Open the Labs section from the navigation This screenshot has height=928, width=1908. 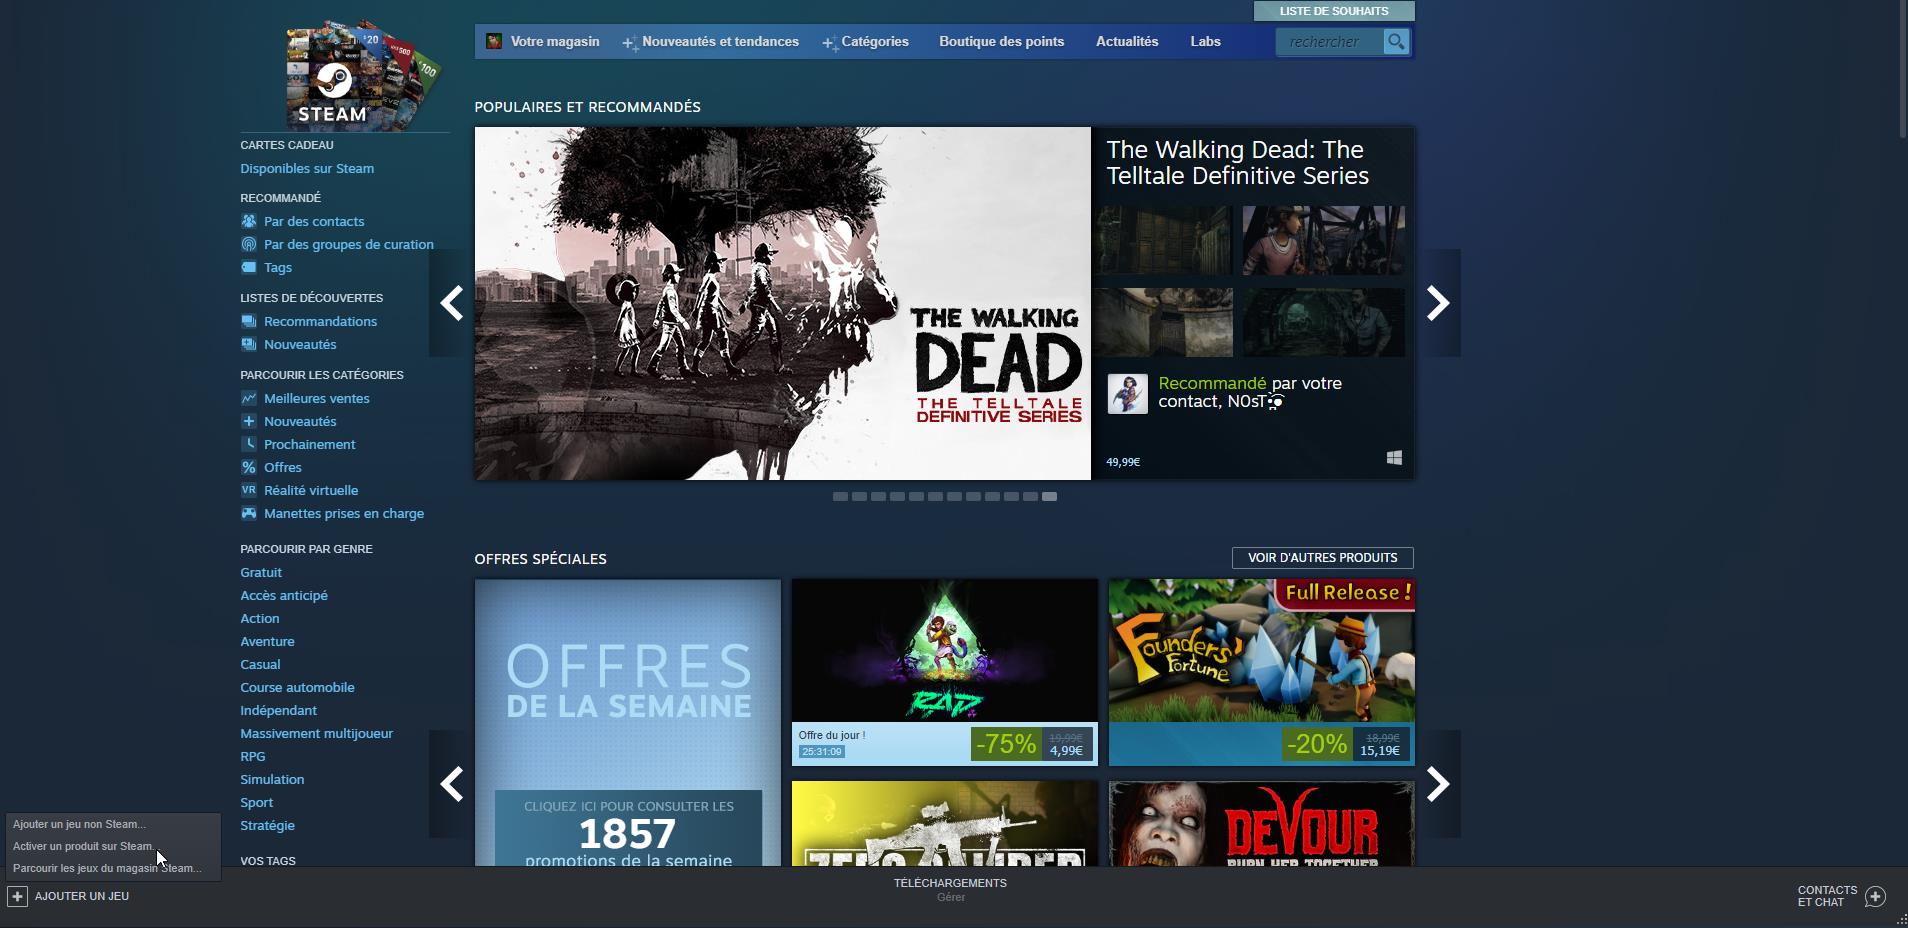(1205, 41)
